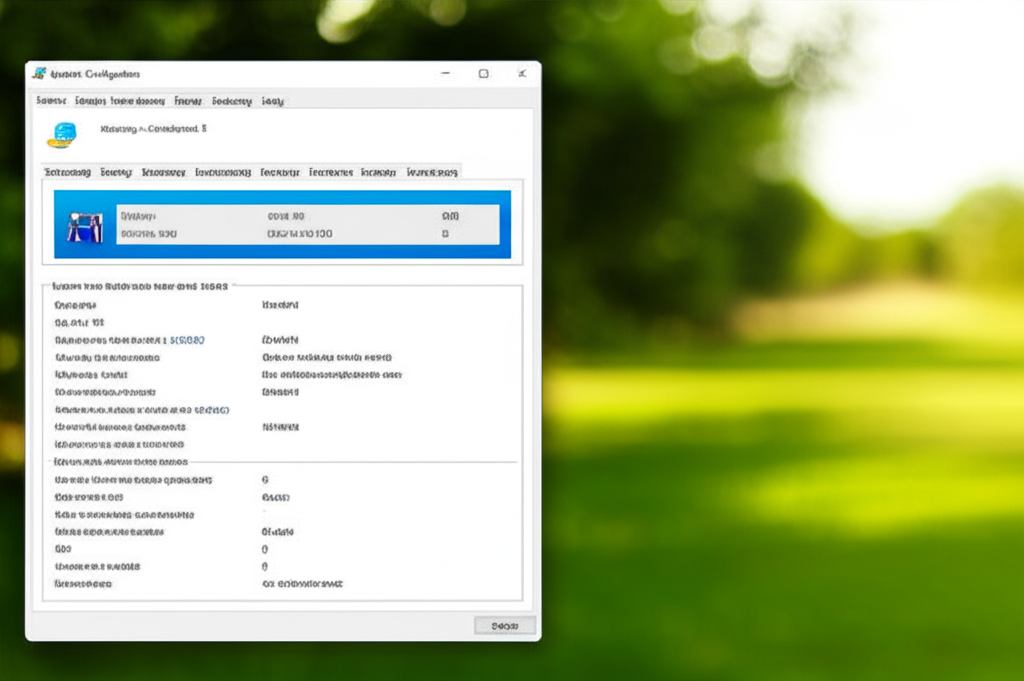Image resolution: width=1024 pixels, height=681 pixels.
Task: Click the blue link in the seventh details row
Action: tap(211, 410)
